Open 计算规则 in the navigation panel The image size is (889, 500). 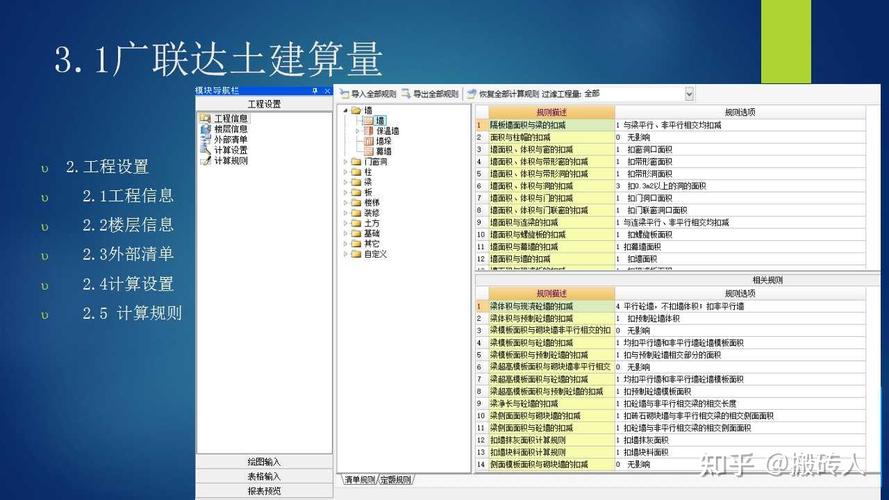[230, 161]
